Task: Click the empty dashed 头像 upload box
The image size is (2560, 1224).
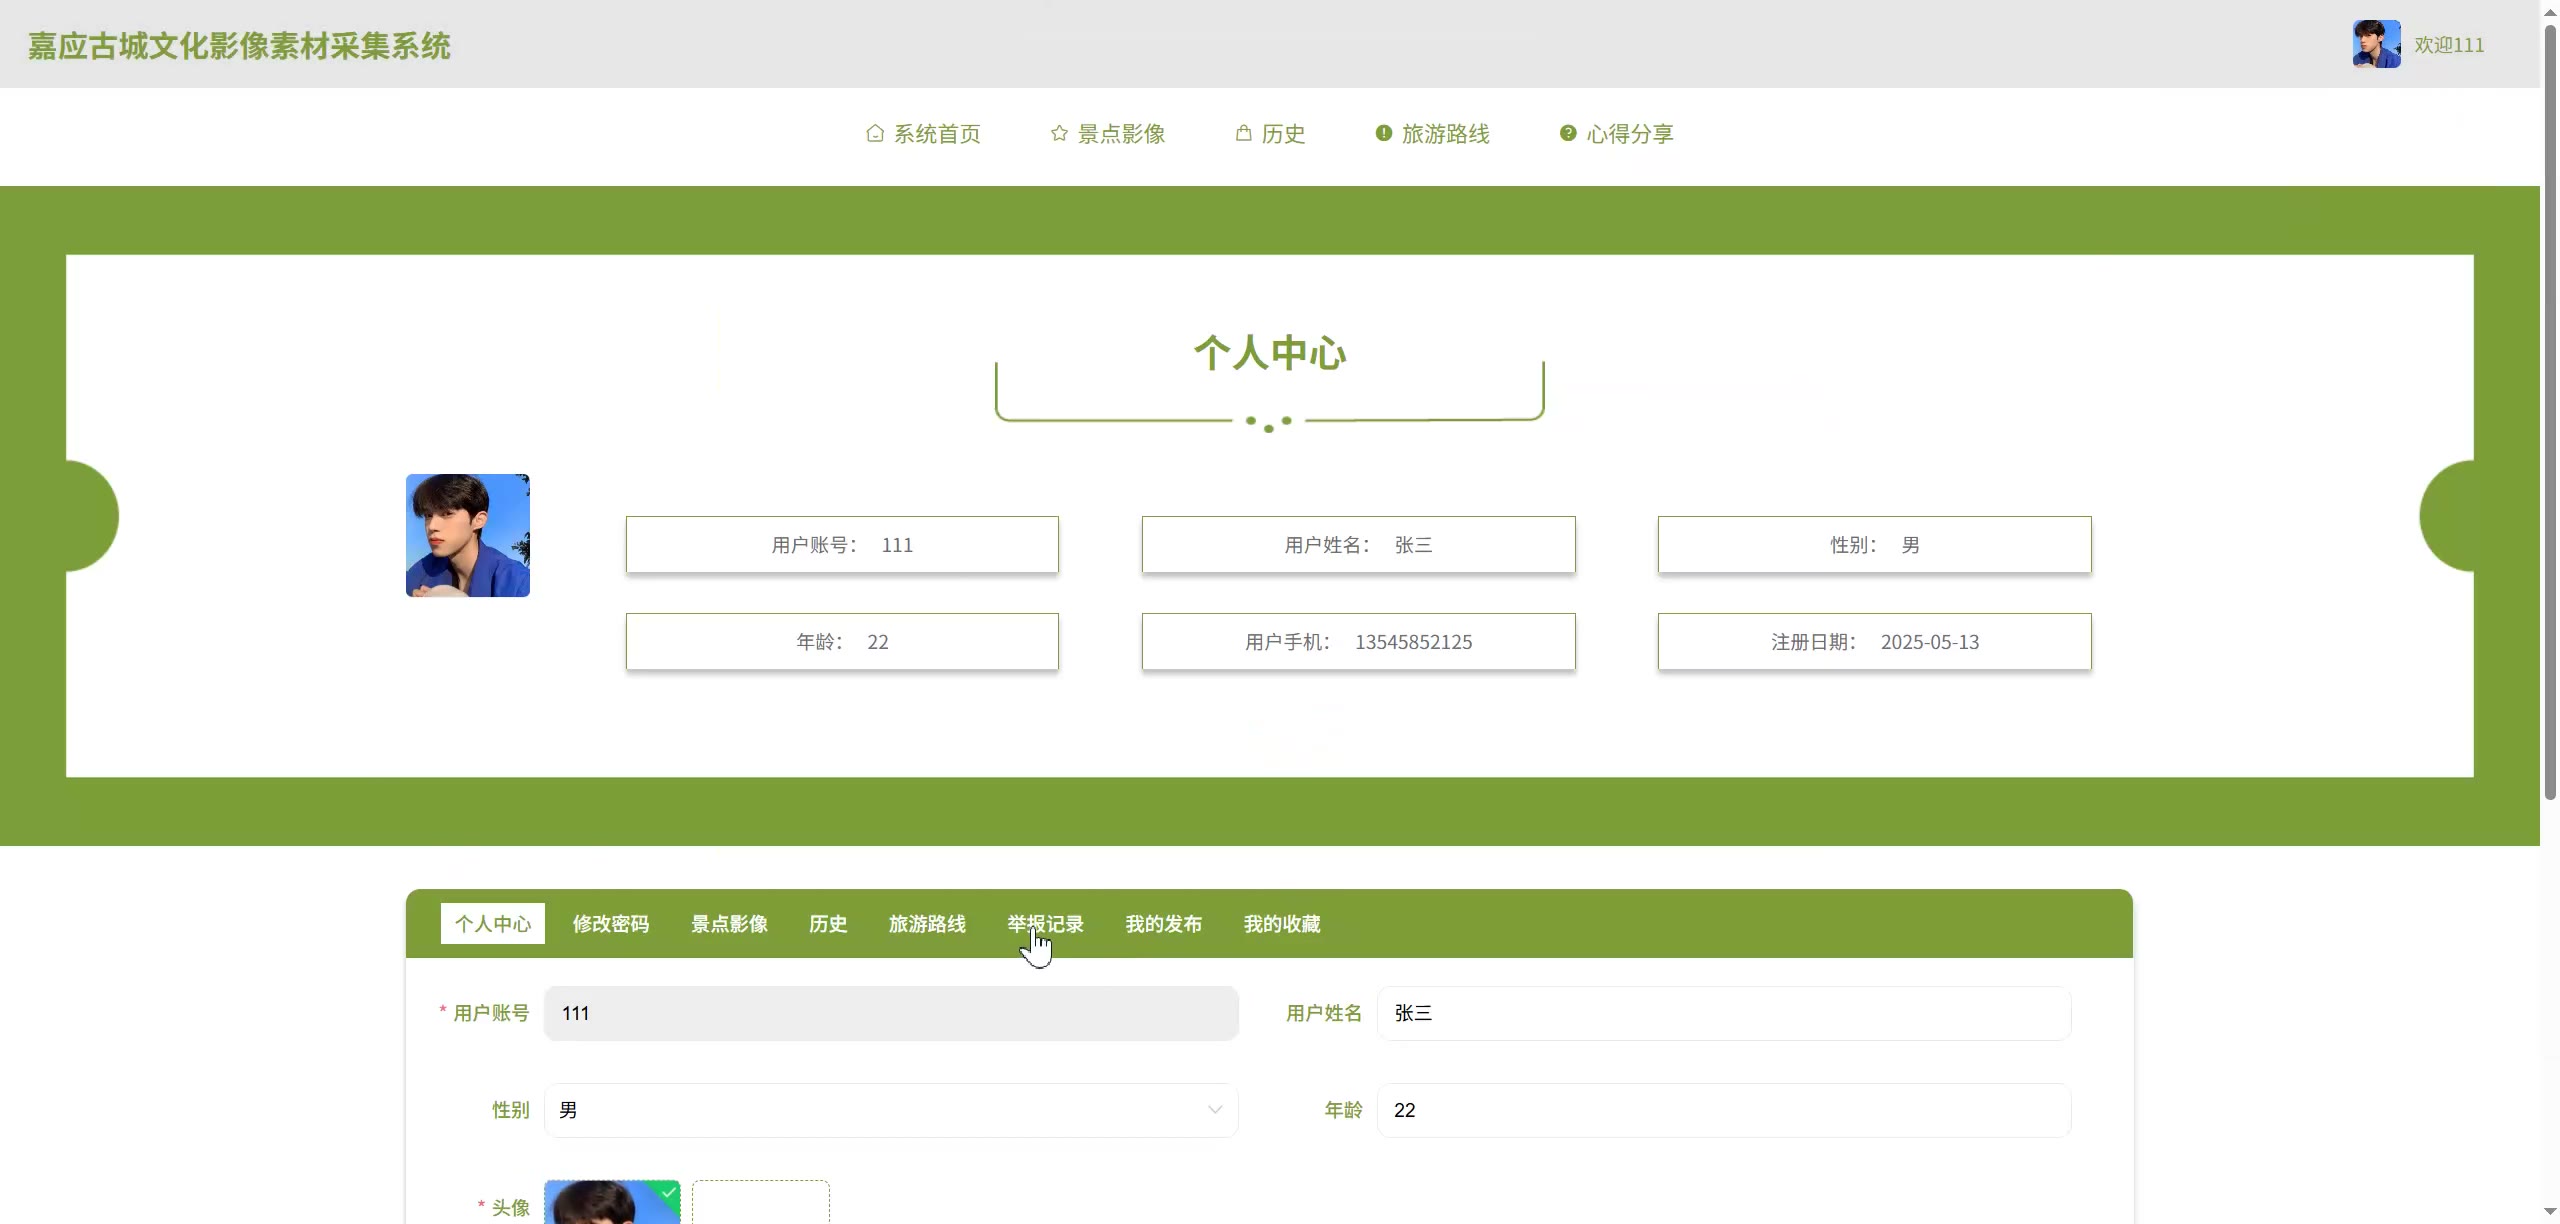Action: coord(760,1204)
